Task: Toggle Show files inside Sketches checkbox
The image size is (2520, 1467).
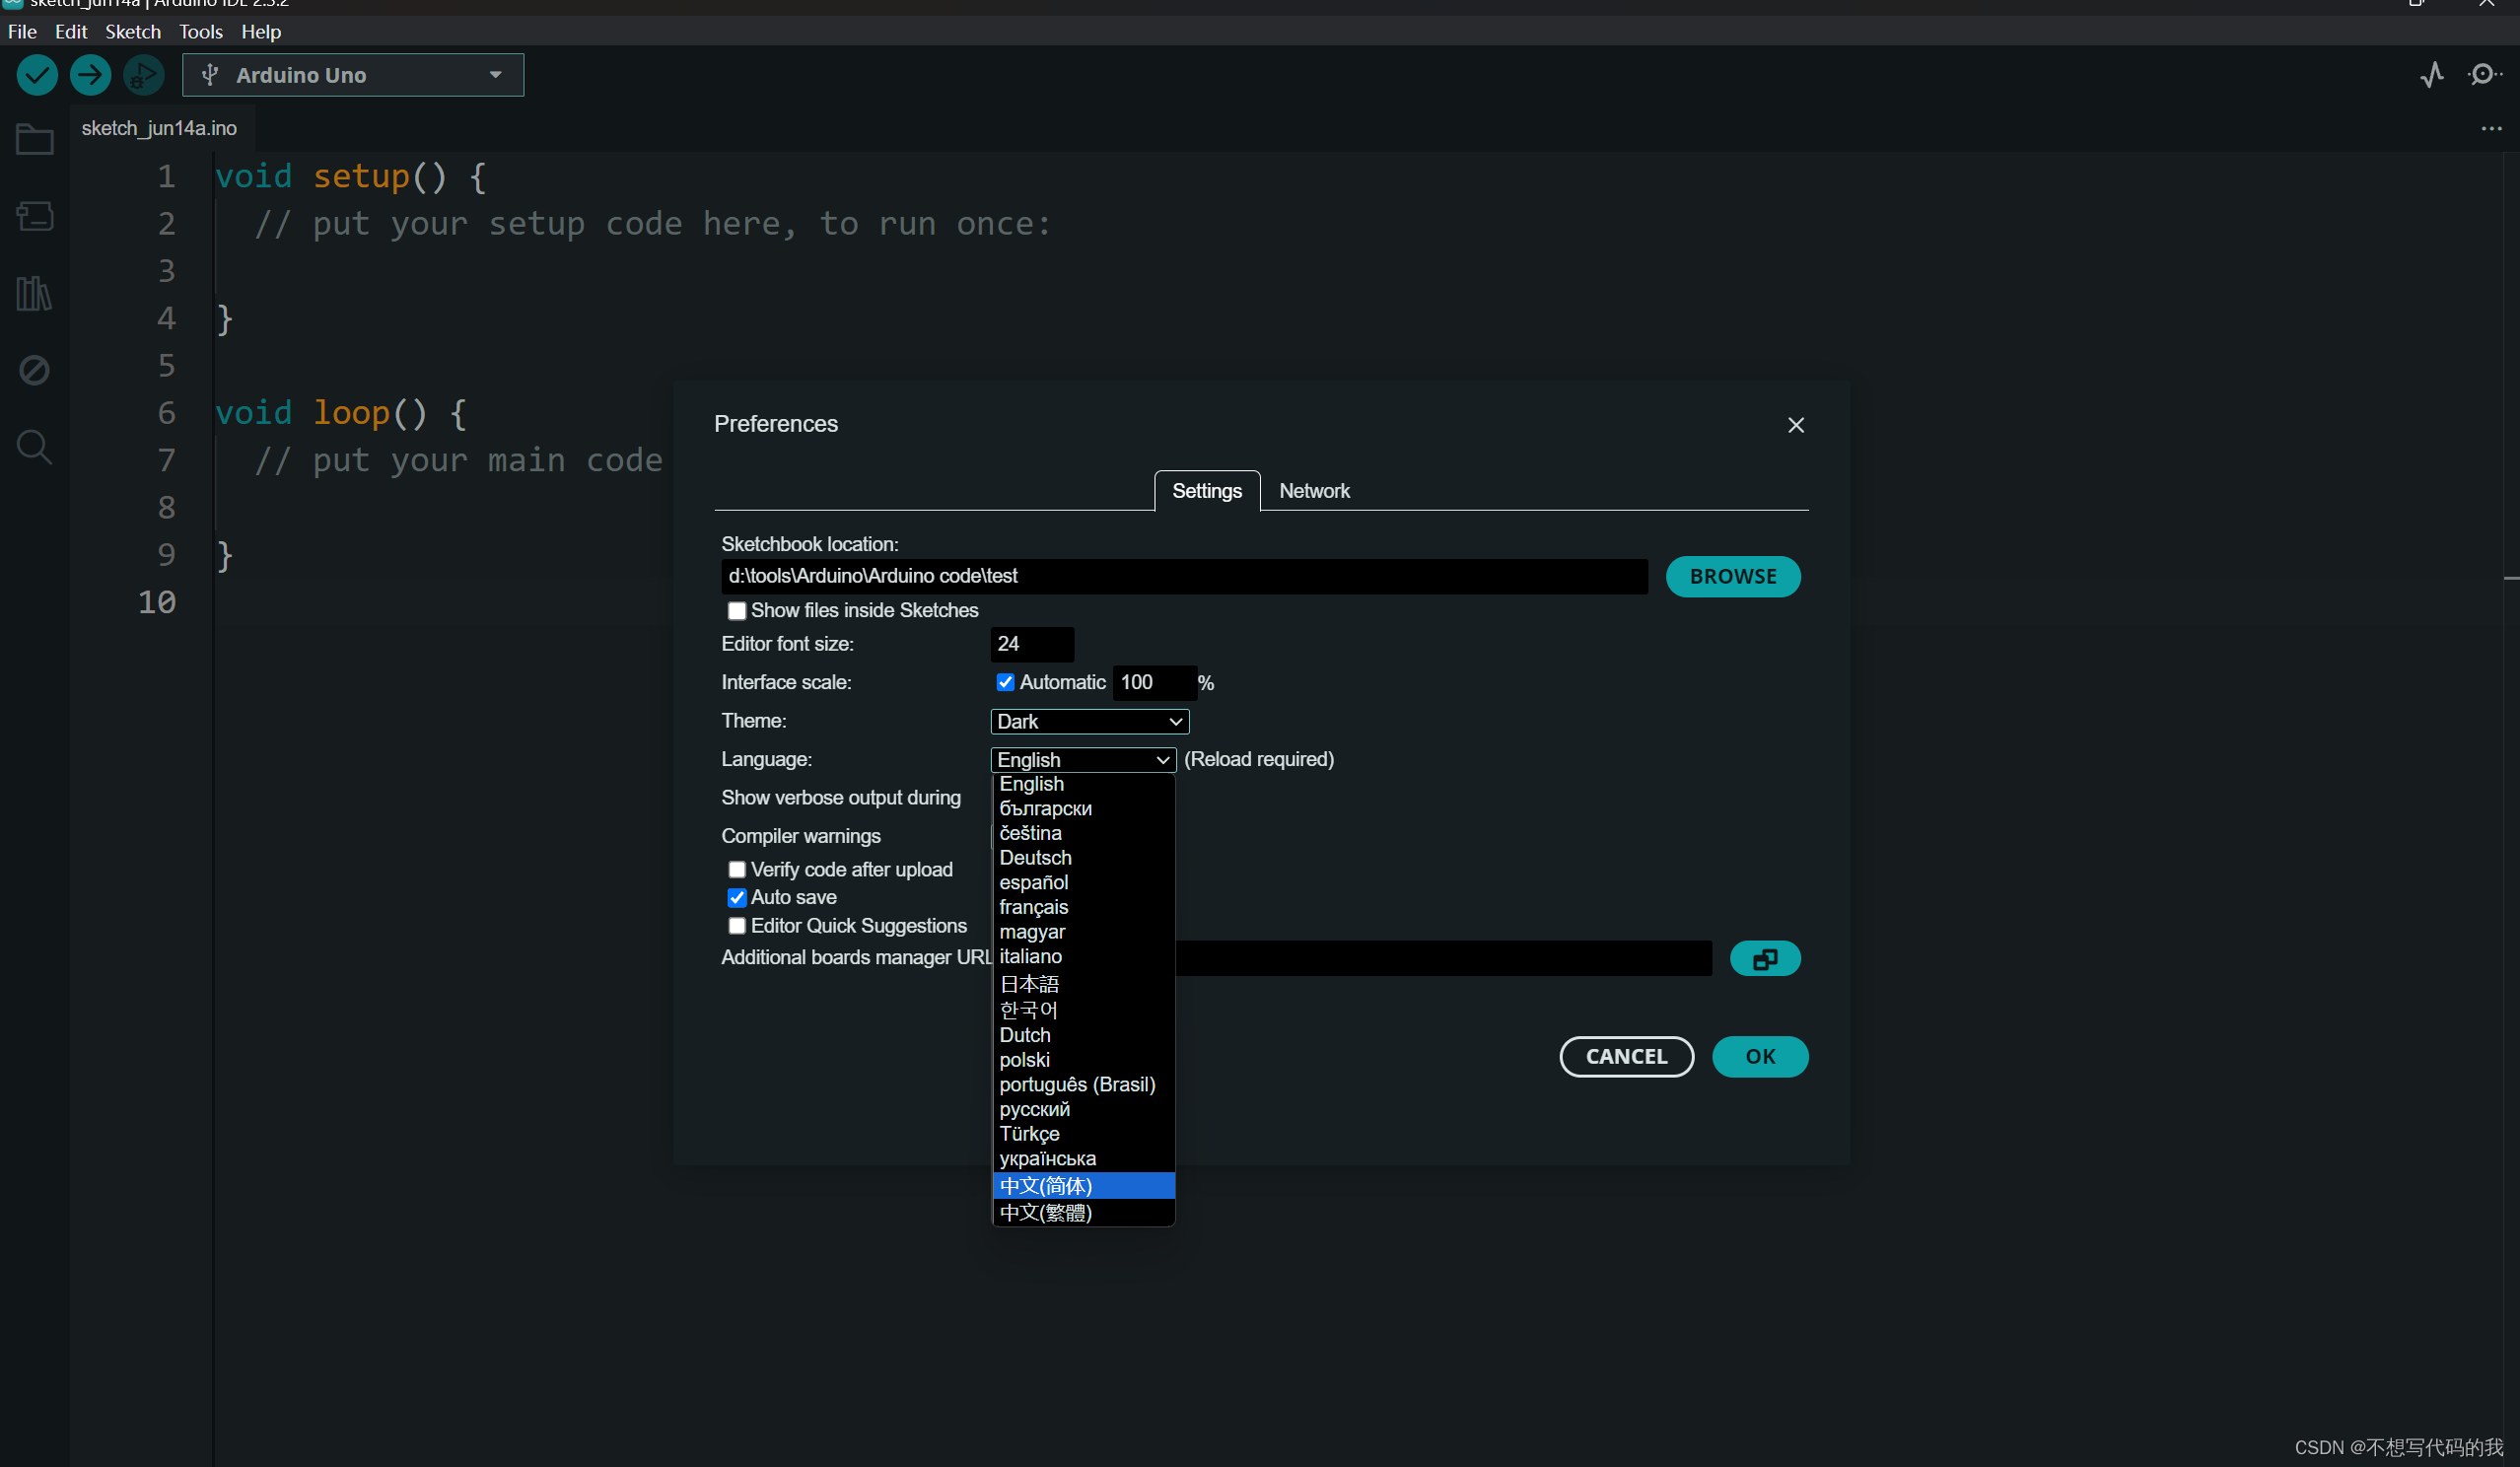Action: [737, 611]
